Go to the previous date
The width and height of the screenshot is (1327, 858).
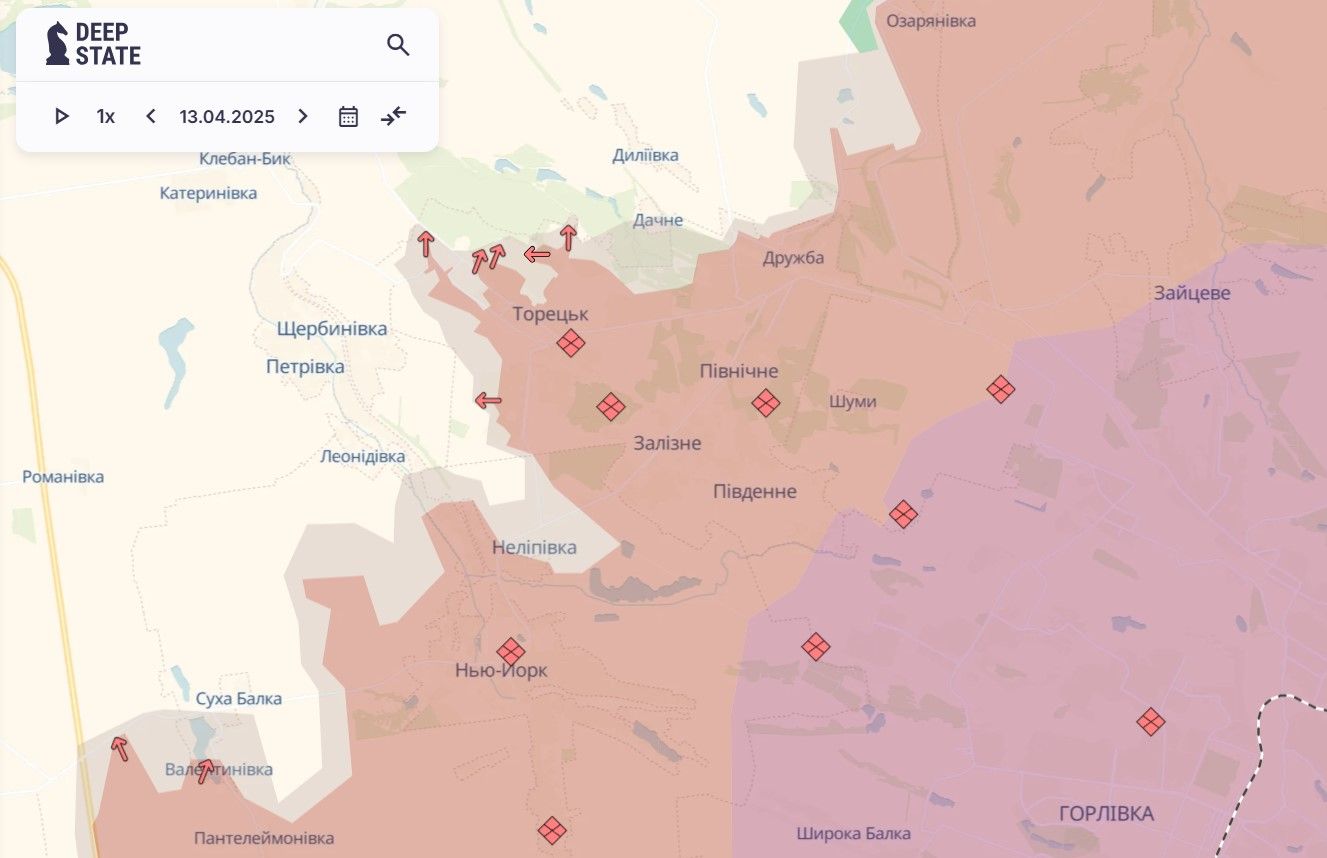(x=151, y=117)
